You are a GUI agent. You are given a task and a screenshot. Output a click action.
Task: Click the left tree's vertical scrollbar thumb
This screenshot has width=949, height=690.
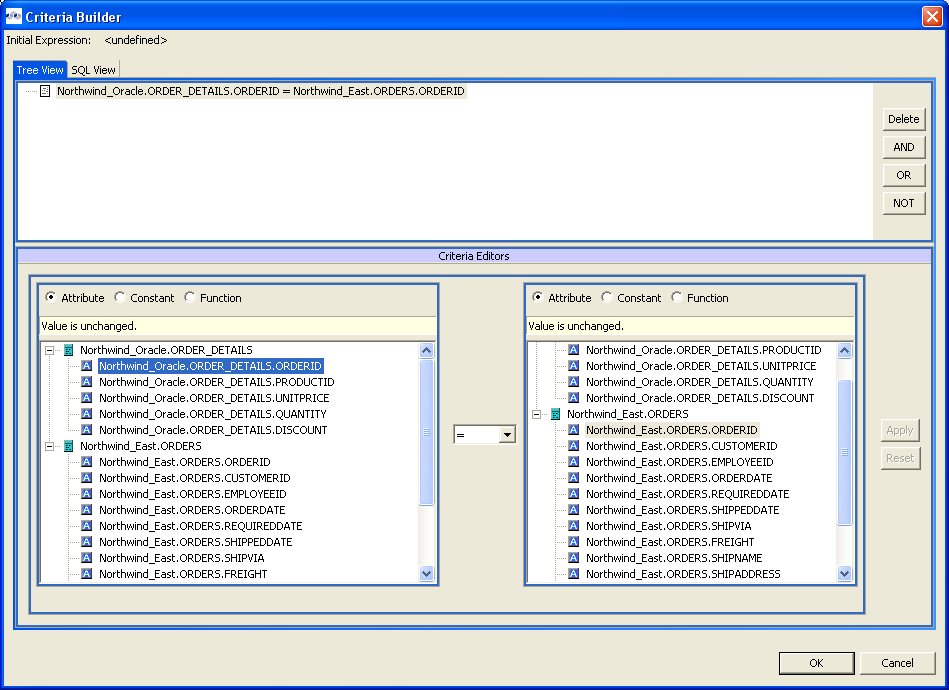427,432
